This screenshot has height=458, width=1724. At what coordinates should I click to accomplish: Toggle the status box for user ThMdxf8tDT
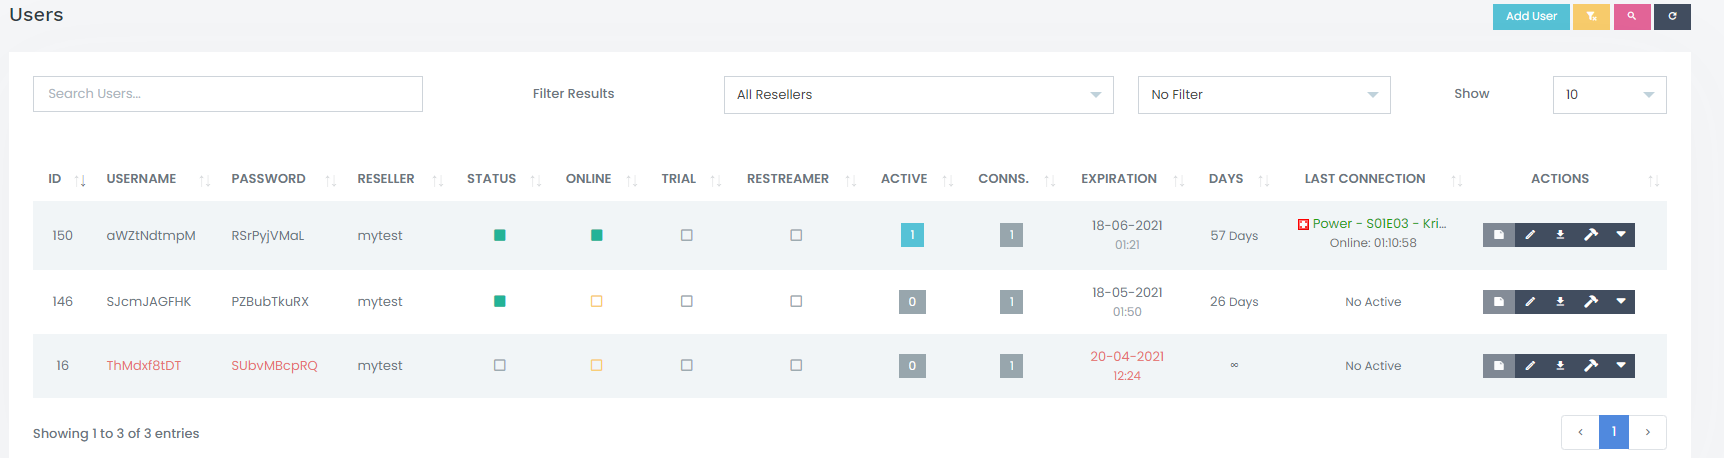[x=499, y=366]
